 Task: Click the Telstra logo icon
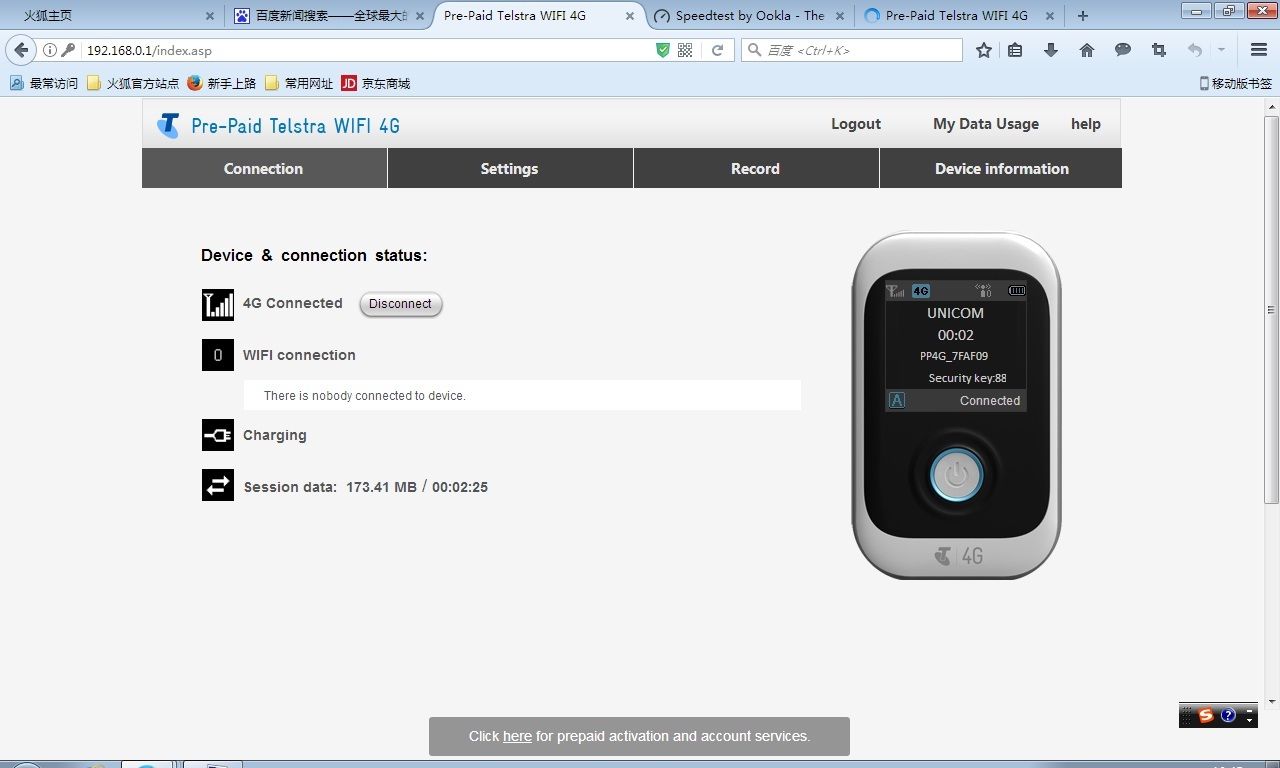168,125
